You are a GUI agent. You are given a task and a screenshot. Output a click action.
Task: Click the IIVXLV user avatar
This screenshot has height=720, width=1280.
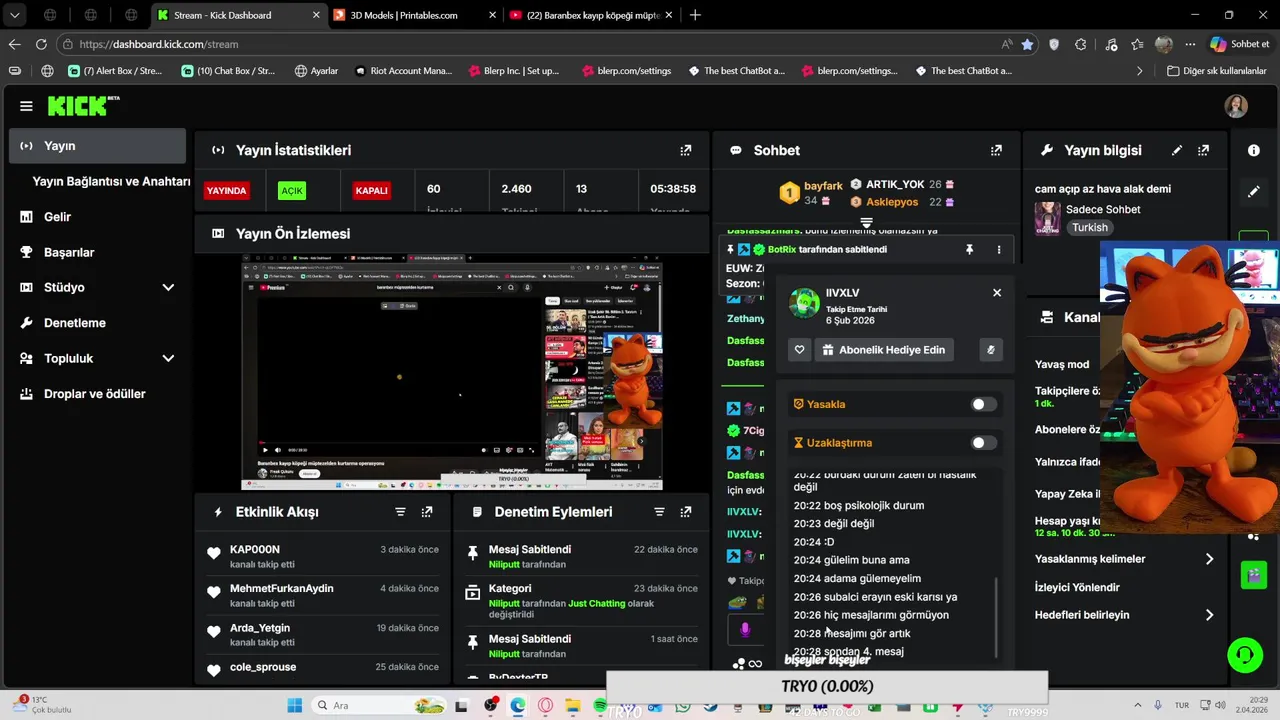pyautogui.click(x=804, y=303)
